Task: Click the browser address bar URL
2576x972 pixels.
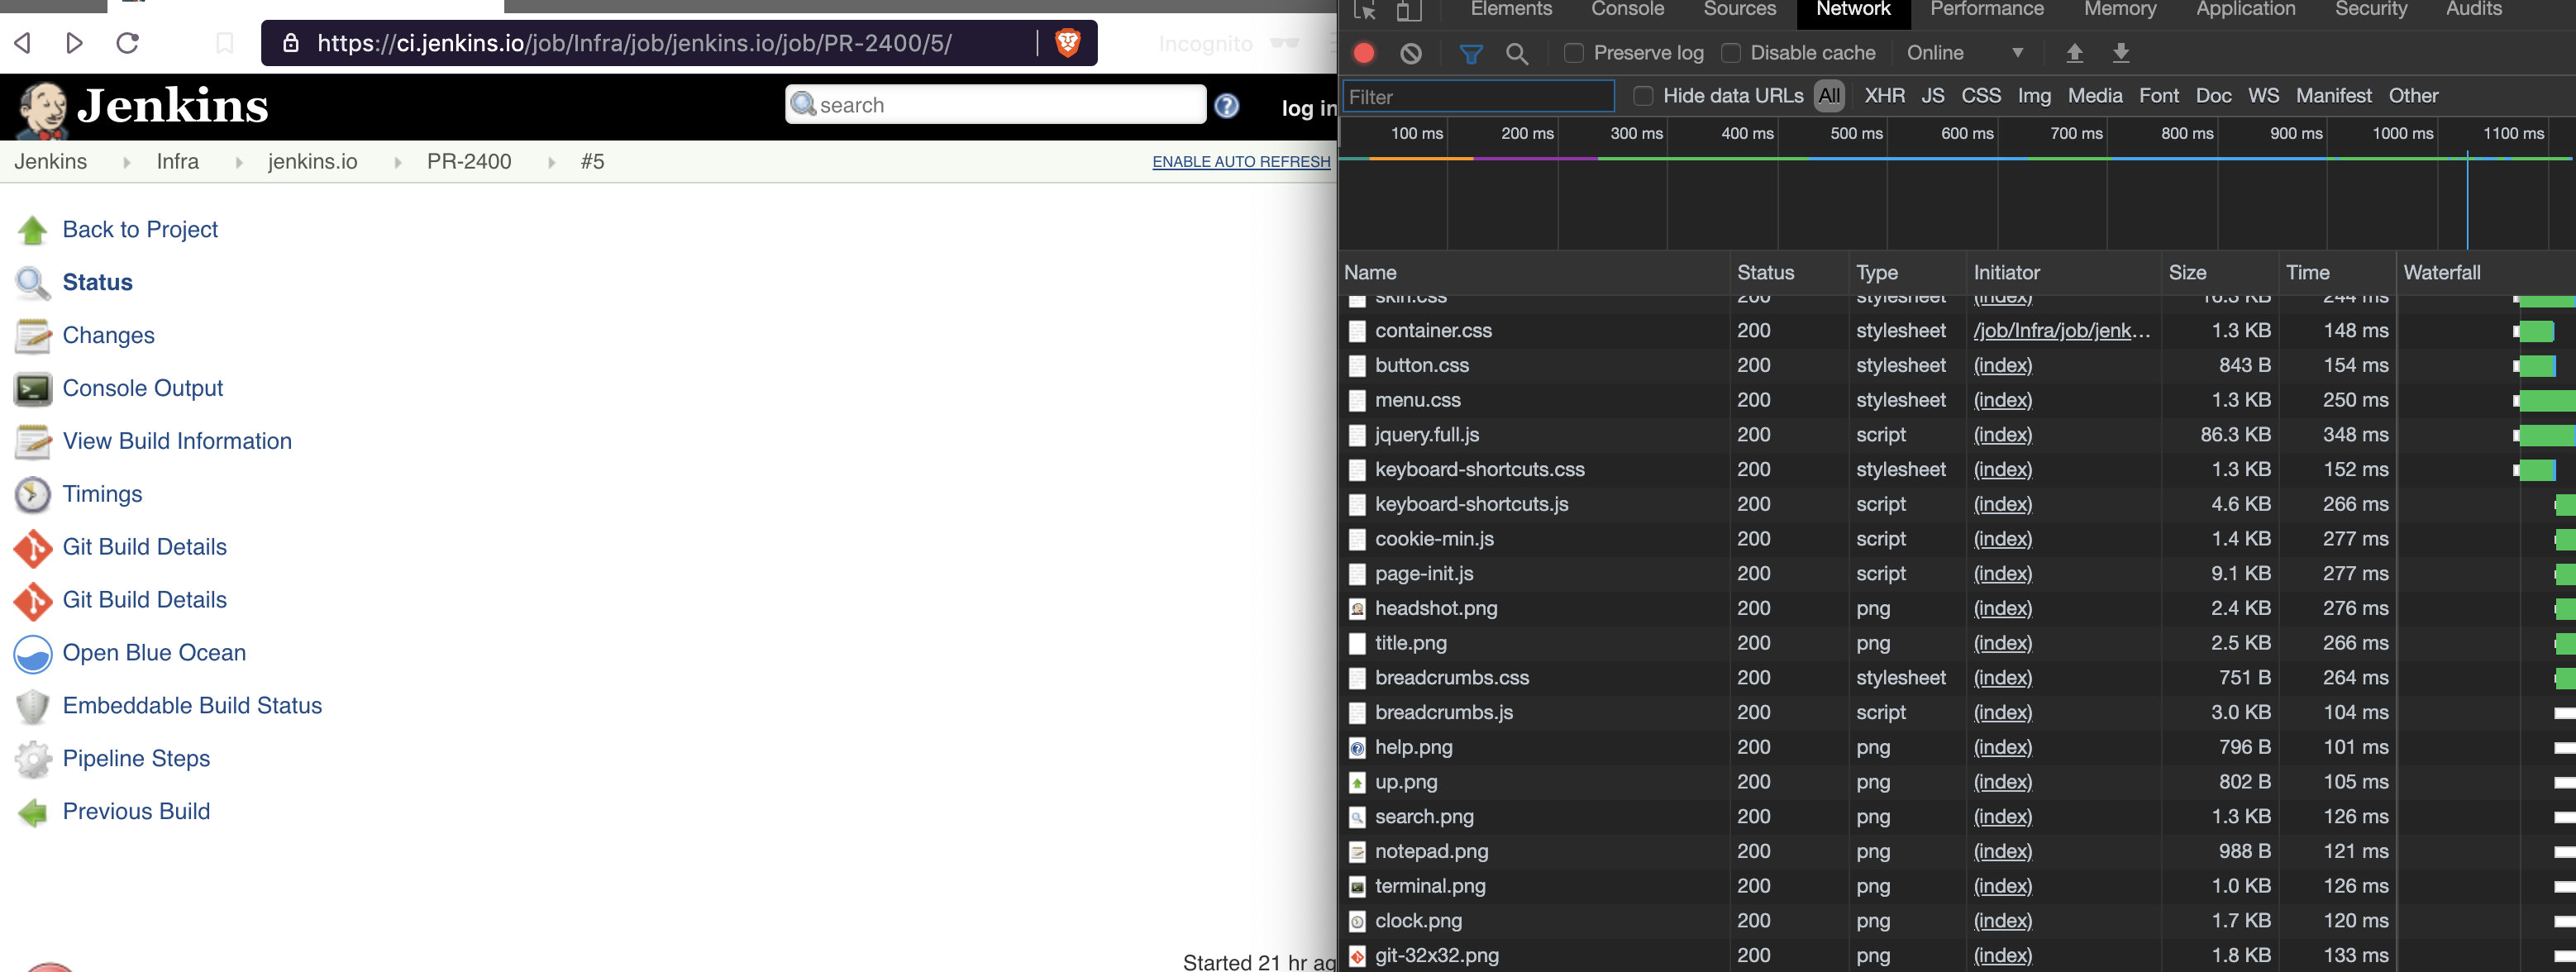Action: point(634,43)
